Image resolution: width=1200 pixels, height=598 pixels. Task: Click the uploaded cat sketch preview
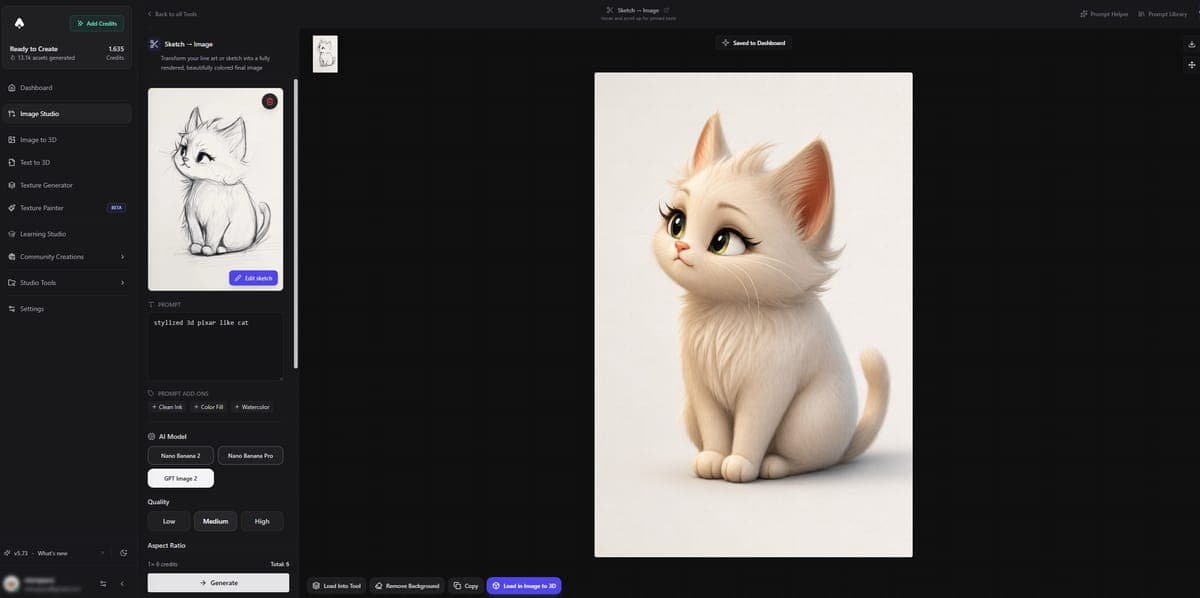[x=215, y=189]
